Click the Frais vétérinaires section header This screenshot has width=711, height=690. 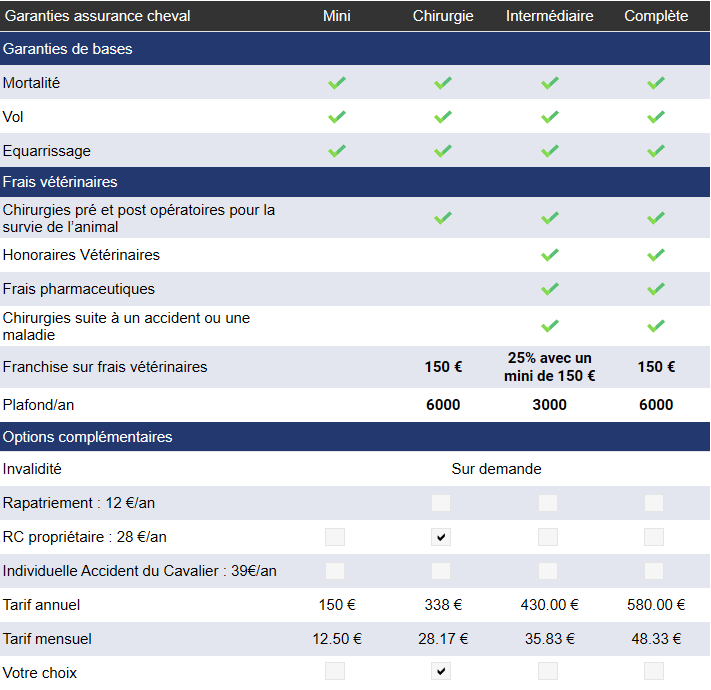point(60,182)
